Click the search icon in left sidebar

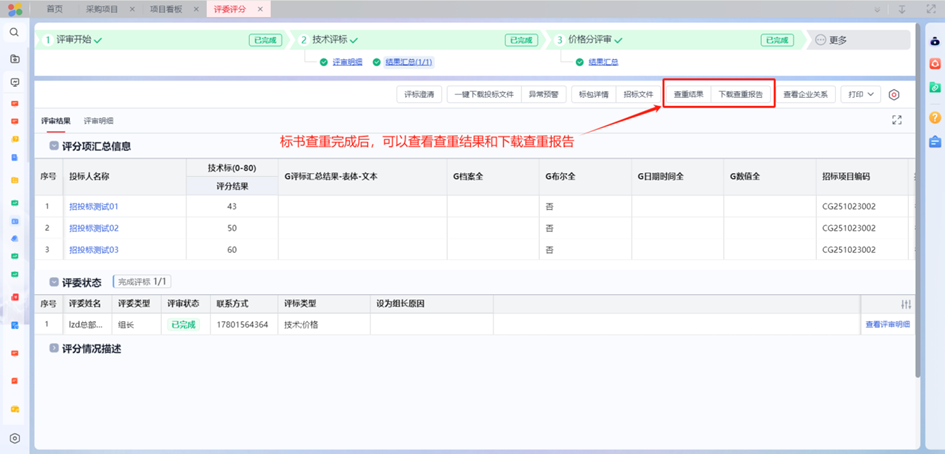pyautogui.click(x=14, y=33)
